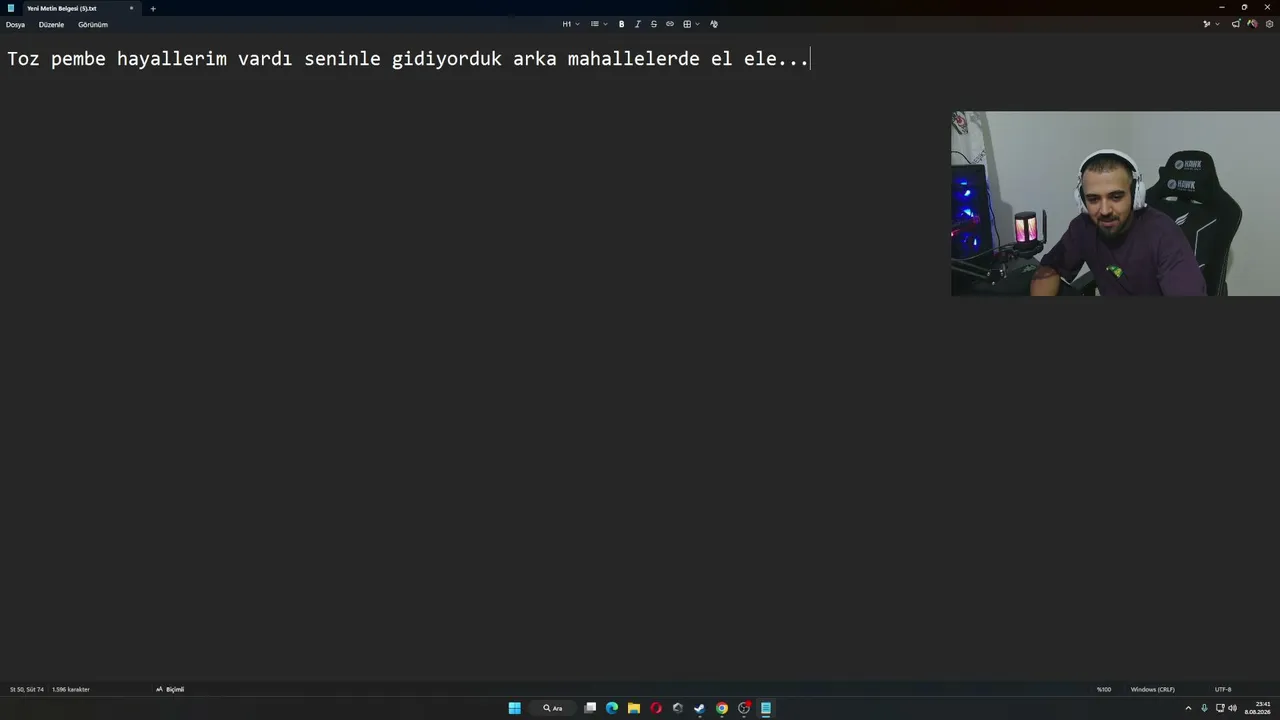This screenshot has height=720, width=1280.
Task: Open Google Chrome from taskbar
Action: click(721, 708)
